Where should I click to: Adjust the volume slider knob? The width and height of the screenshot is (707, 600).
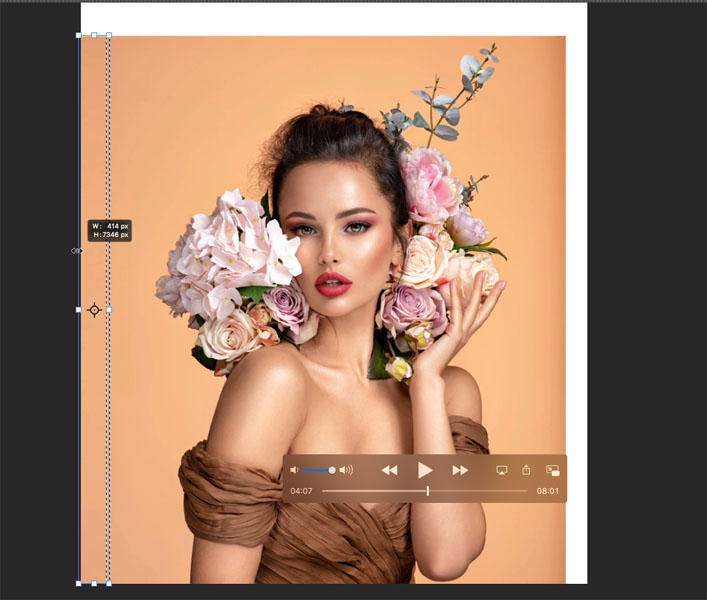(x=332, y=470)
